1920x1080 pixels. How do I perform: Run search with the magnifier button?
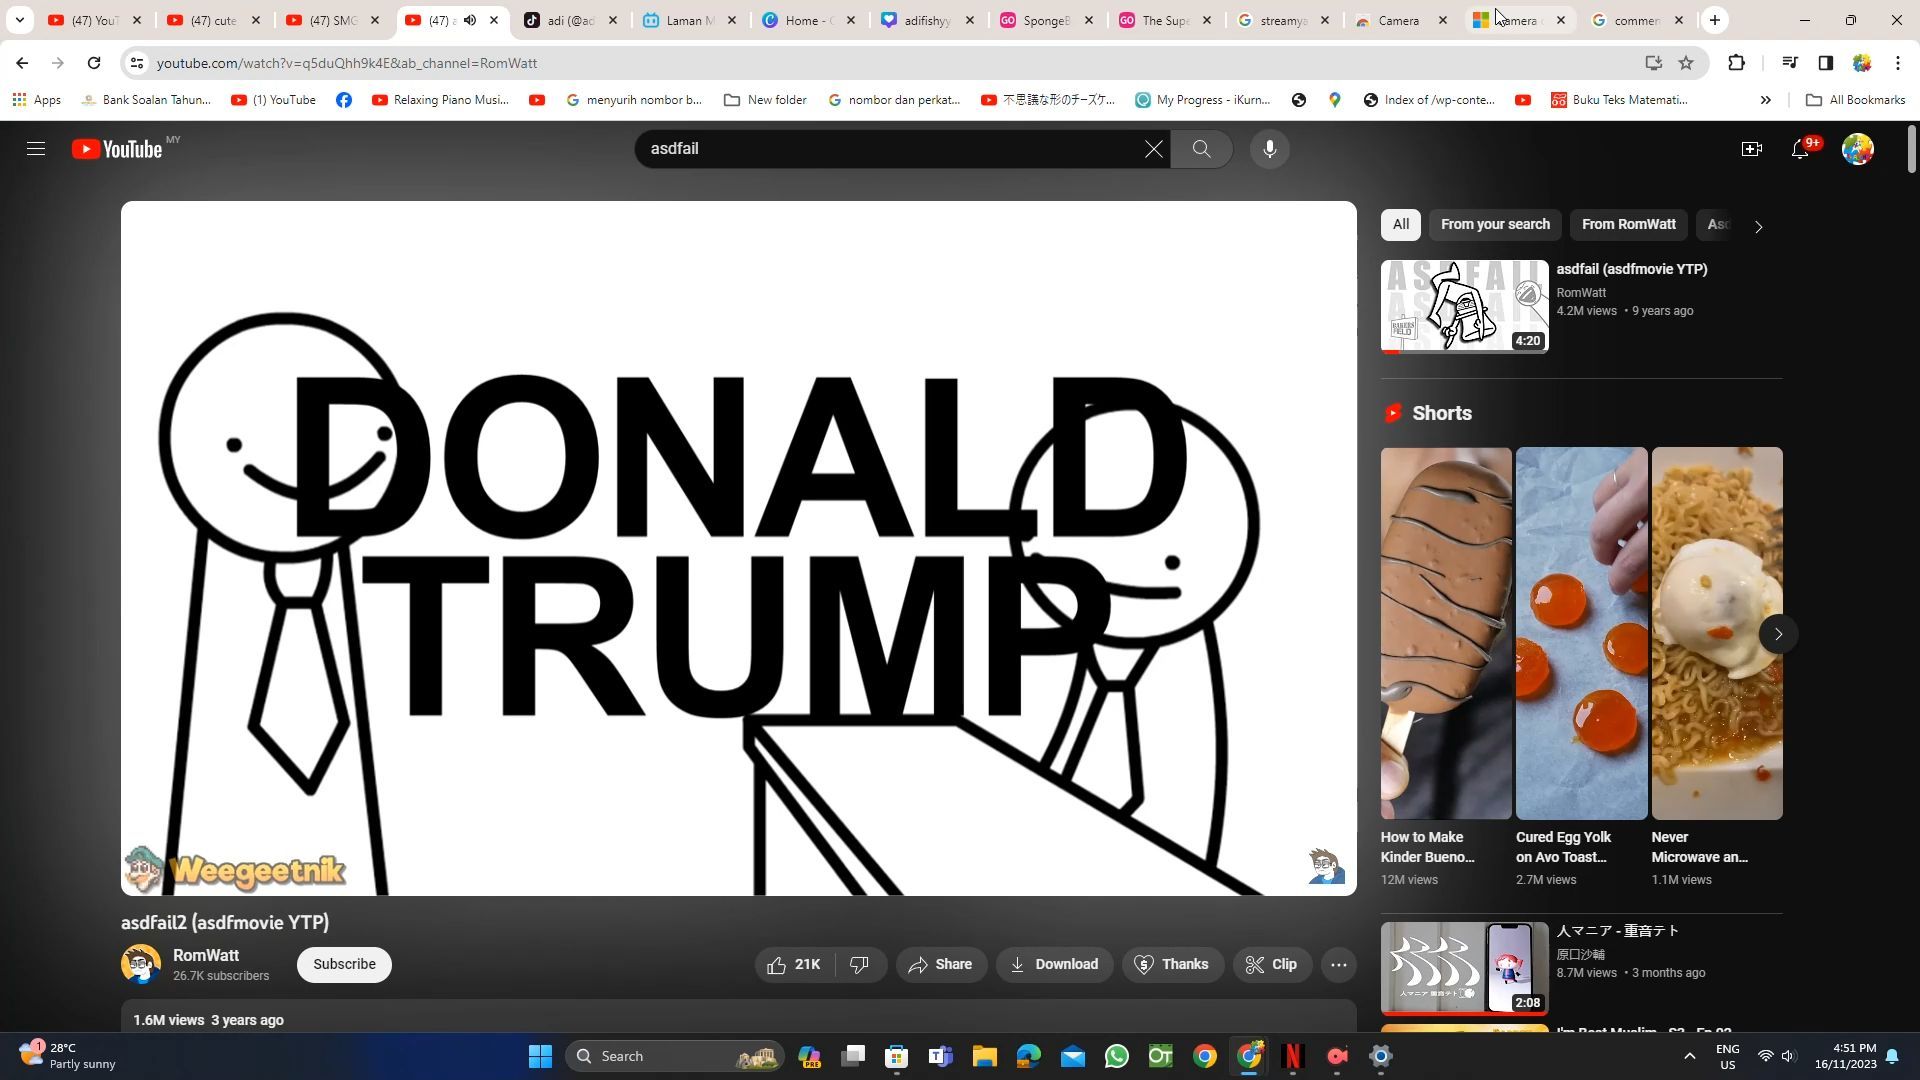tap(1201, 149)
